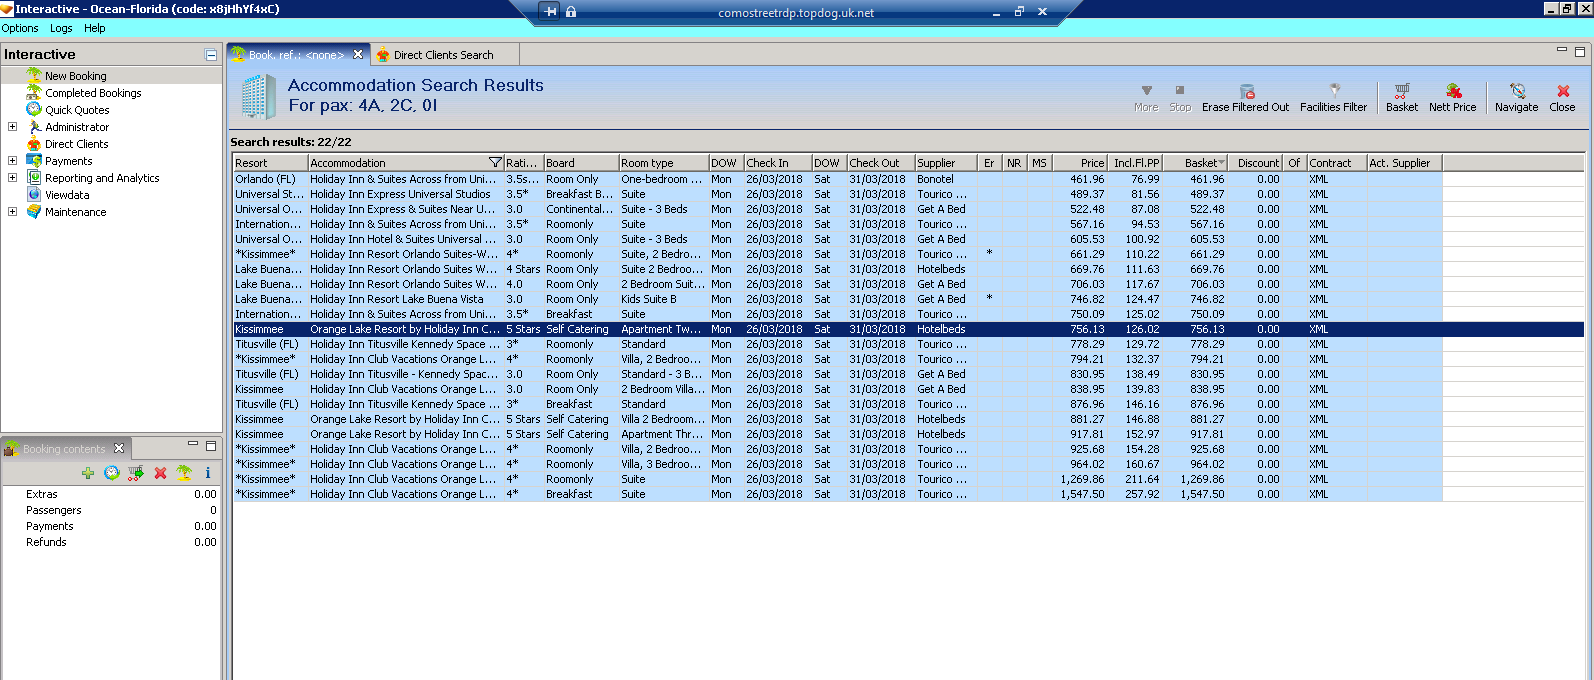Image resolution: width=1594 pixels, height=680 pixels.
Task: Click the Basket cart icon in results toolbar
Action: 1402,91
